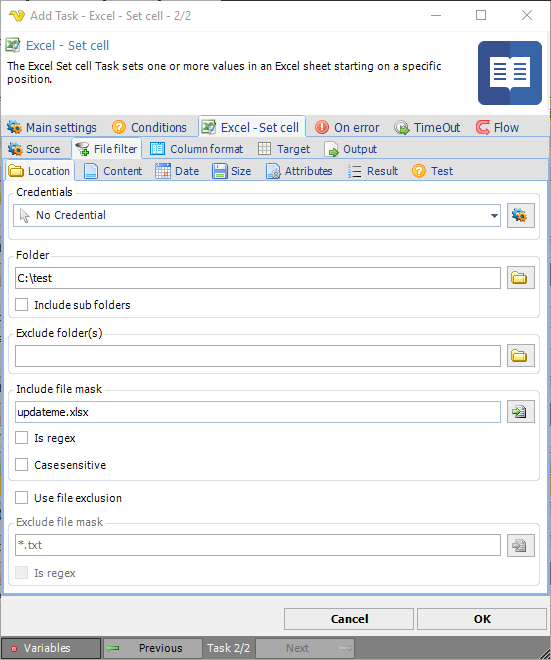Click into the Folder path field
Viewport: 551px width, 660px height.
coord(258,278)
